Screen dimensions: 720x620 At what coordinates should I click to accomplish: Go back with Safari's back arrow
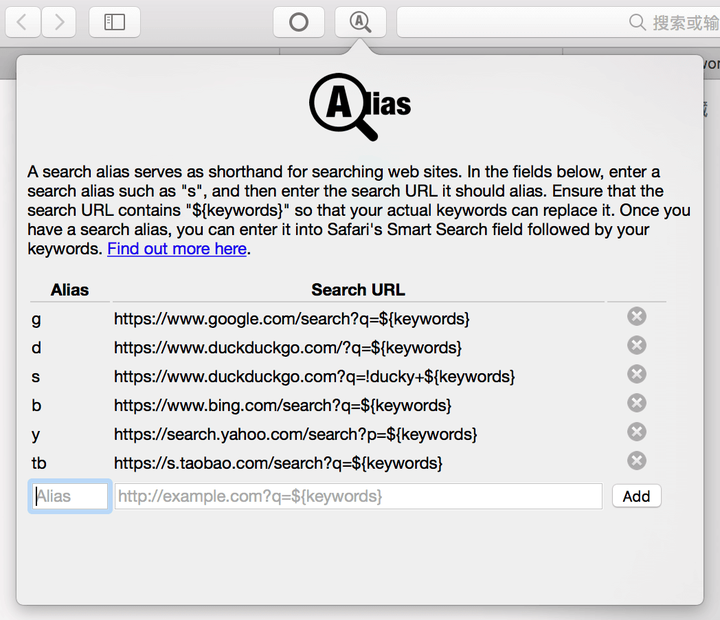pyautogui.click(x=22, y=22)
